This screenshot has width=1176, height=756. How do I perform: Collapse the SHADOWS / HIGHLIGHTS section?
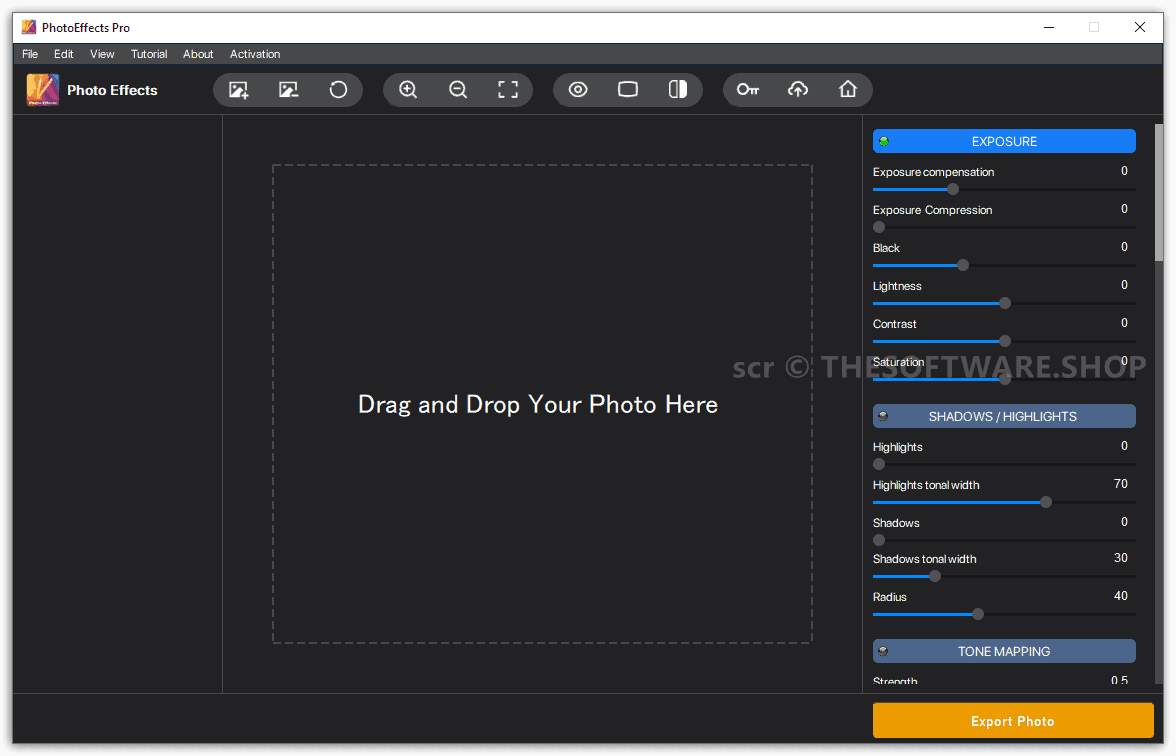(x=1004, y=416)
